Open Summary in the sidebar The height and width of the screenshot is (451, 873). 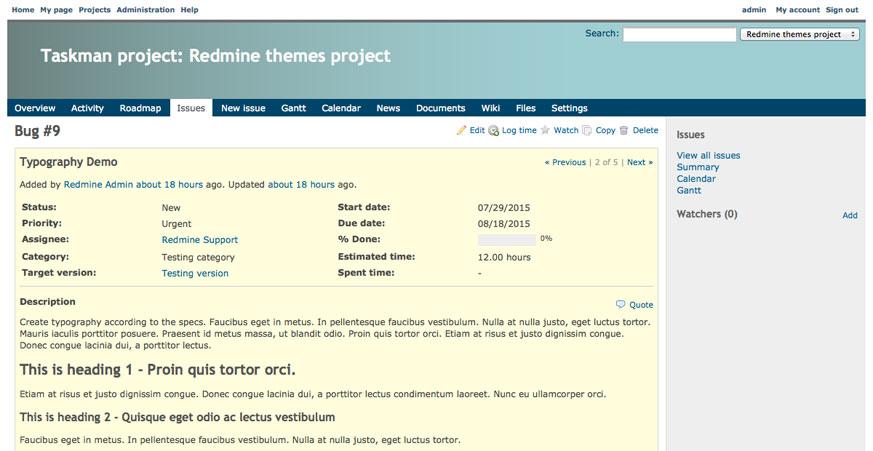(698, 167)
